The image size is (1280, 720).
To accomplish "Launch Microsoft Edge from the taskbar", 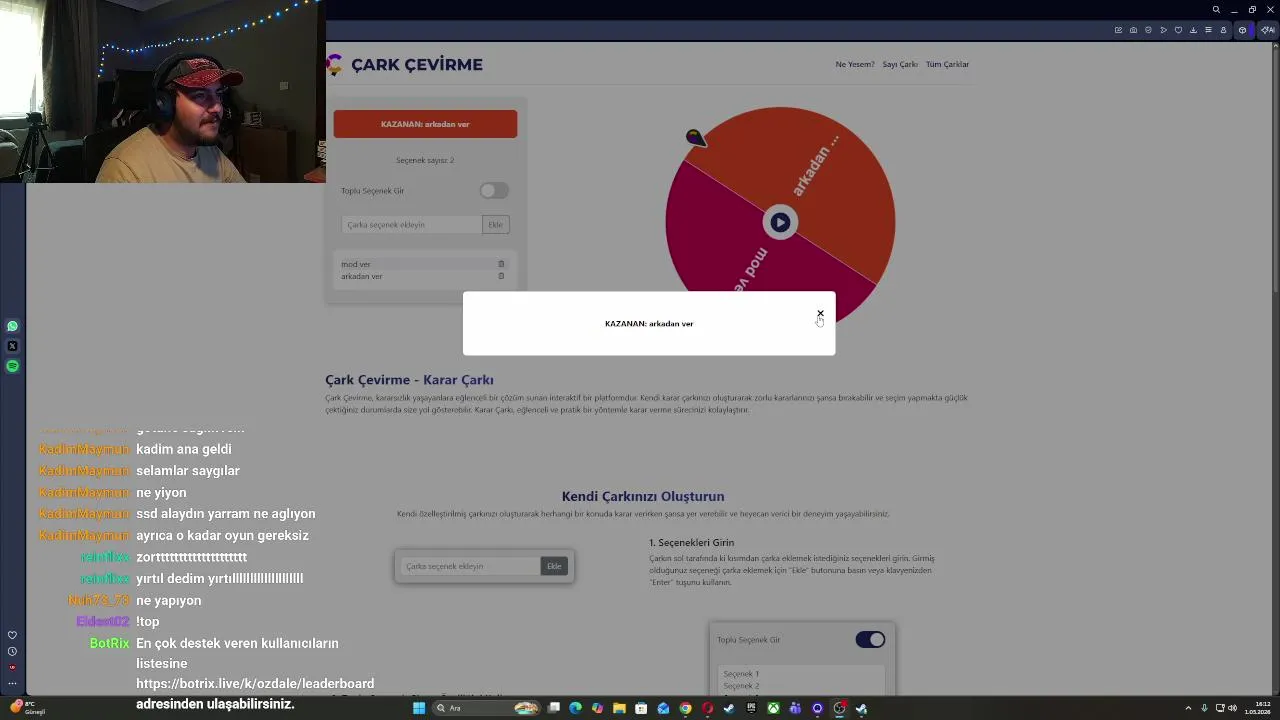I will pos(575,708).
